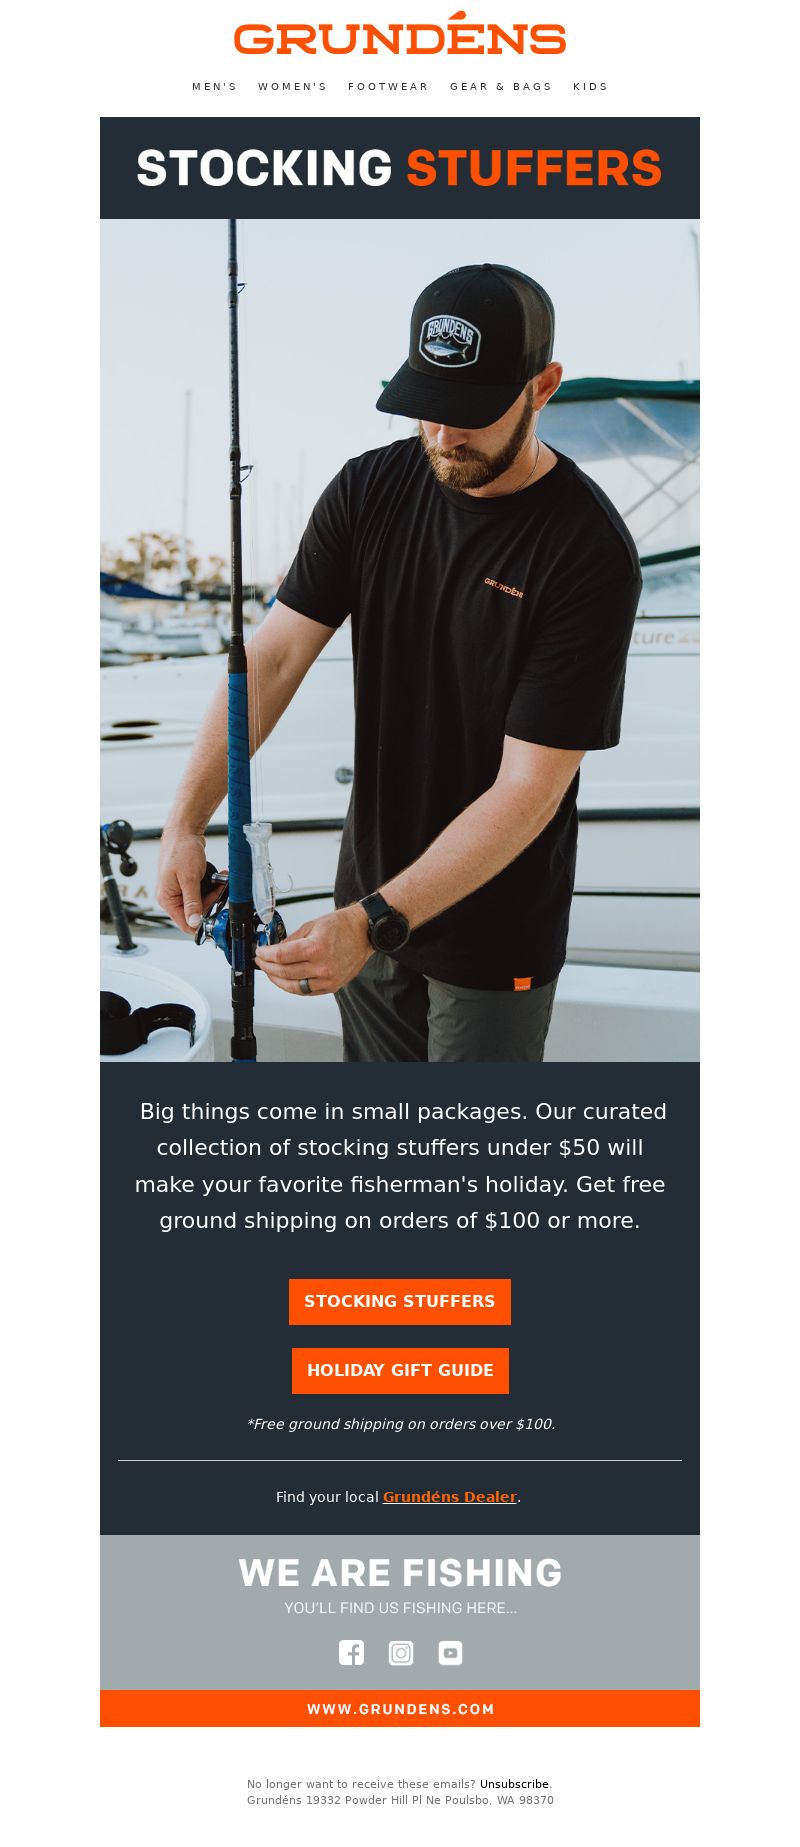This screenshot has height=1847, width=800.
Task: Follow the Grundéns Dealer link
Action: point(450,1497)
